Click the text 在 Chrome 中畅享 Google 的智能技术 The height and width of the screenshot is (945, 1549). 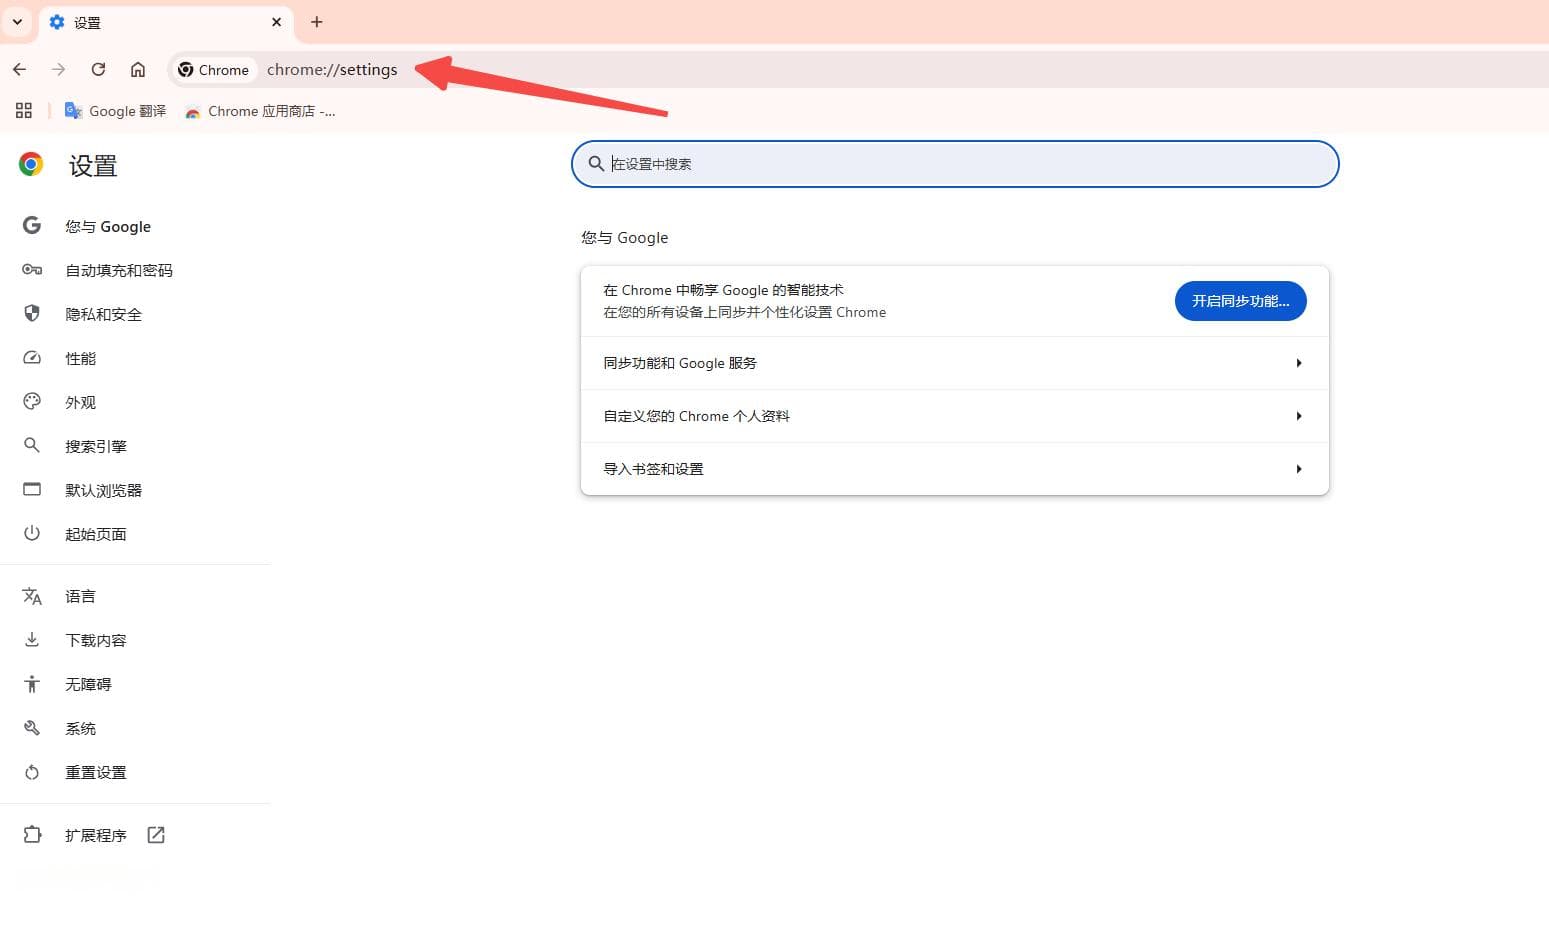coord(723,290)
